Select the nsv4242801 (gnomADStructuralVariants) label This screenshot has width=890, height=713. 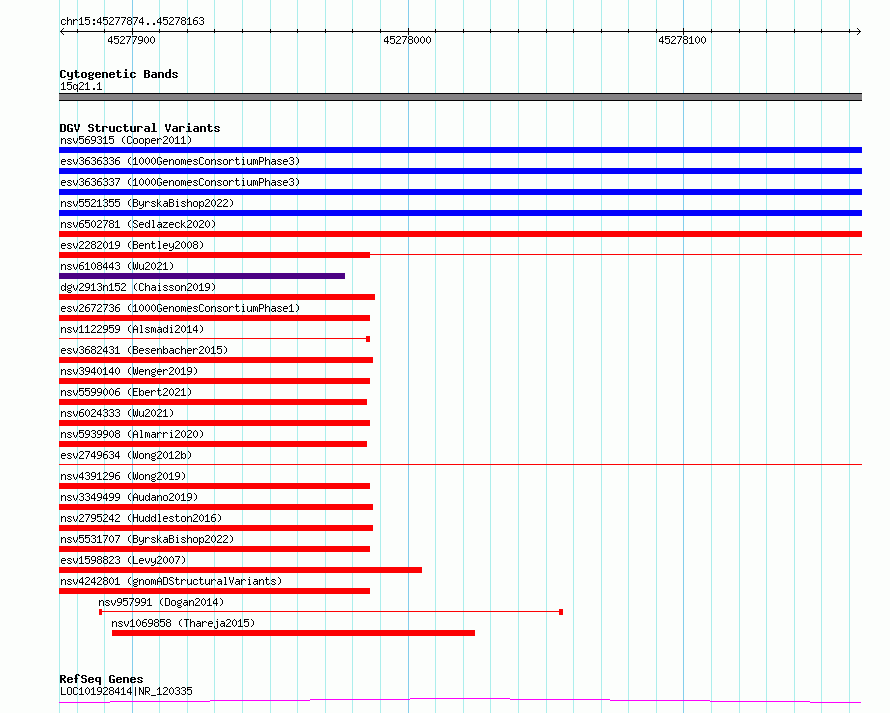click(x=171, y=581)
